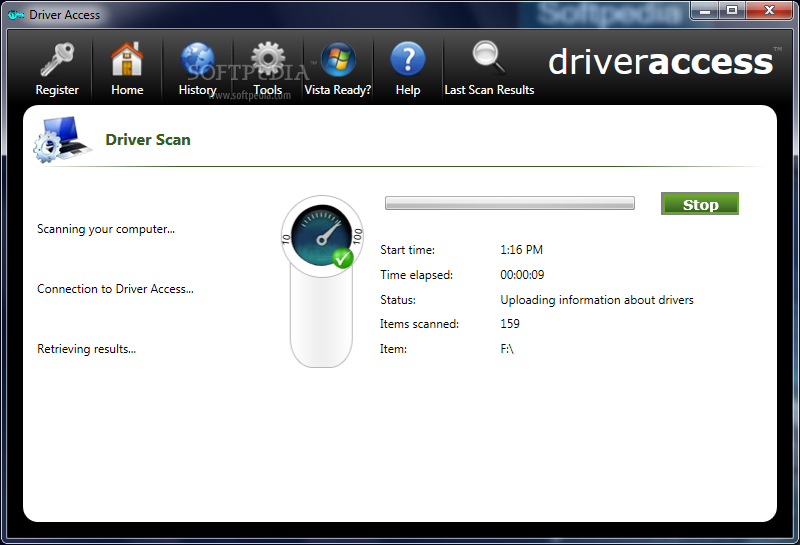The height and width of the screenshot is (545, 800).
Task: Click the Register key icon
Action: tap(57, 59)
